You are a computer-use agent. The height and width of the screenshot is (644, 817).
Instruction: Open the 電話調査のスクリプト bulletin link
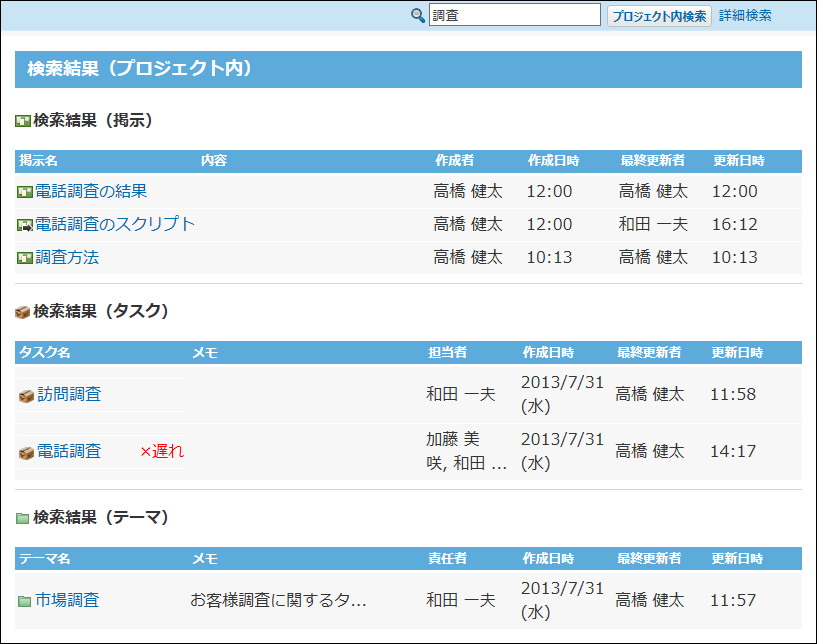pos(115,224)
